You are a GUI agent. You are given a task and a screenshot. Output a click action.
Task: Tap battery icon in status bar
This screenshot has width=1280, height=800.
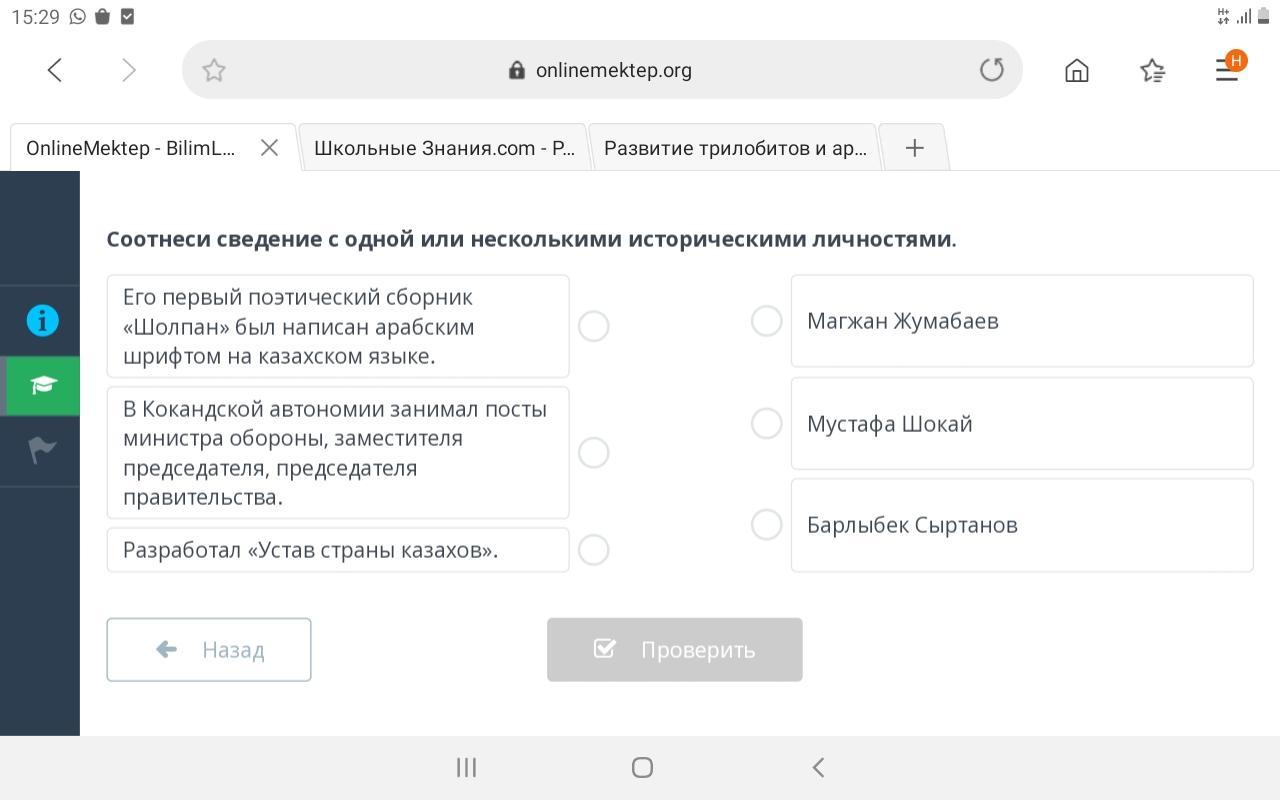[1264, 16]
